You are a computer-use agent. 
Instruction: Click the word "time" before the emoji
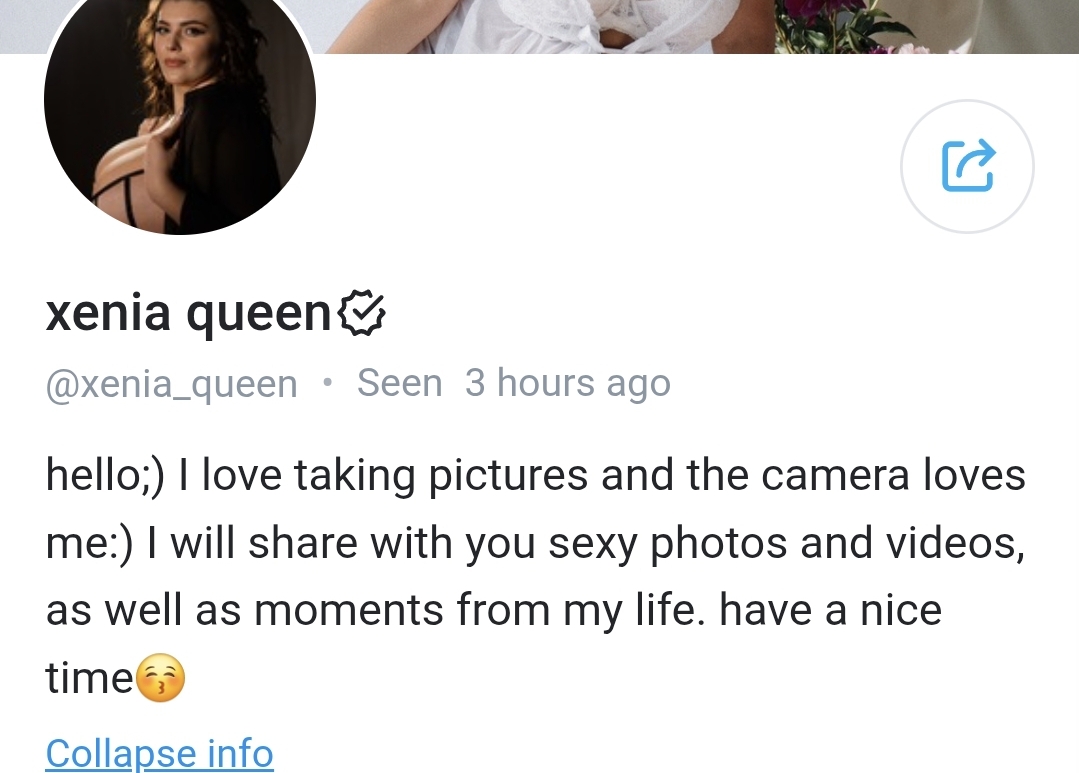pyautogui.click(x=89, y=679)
